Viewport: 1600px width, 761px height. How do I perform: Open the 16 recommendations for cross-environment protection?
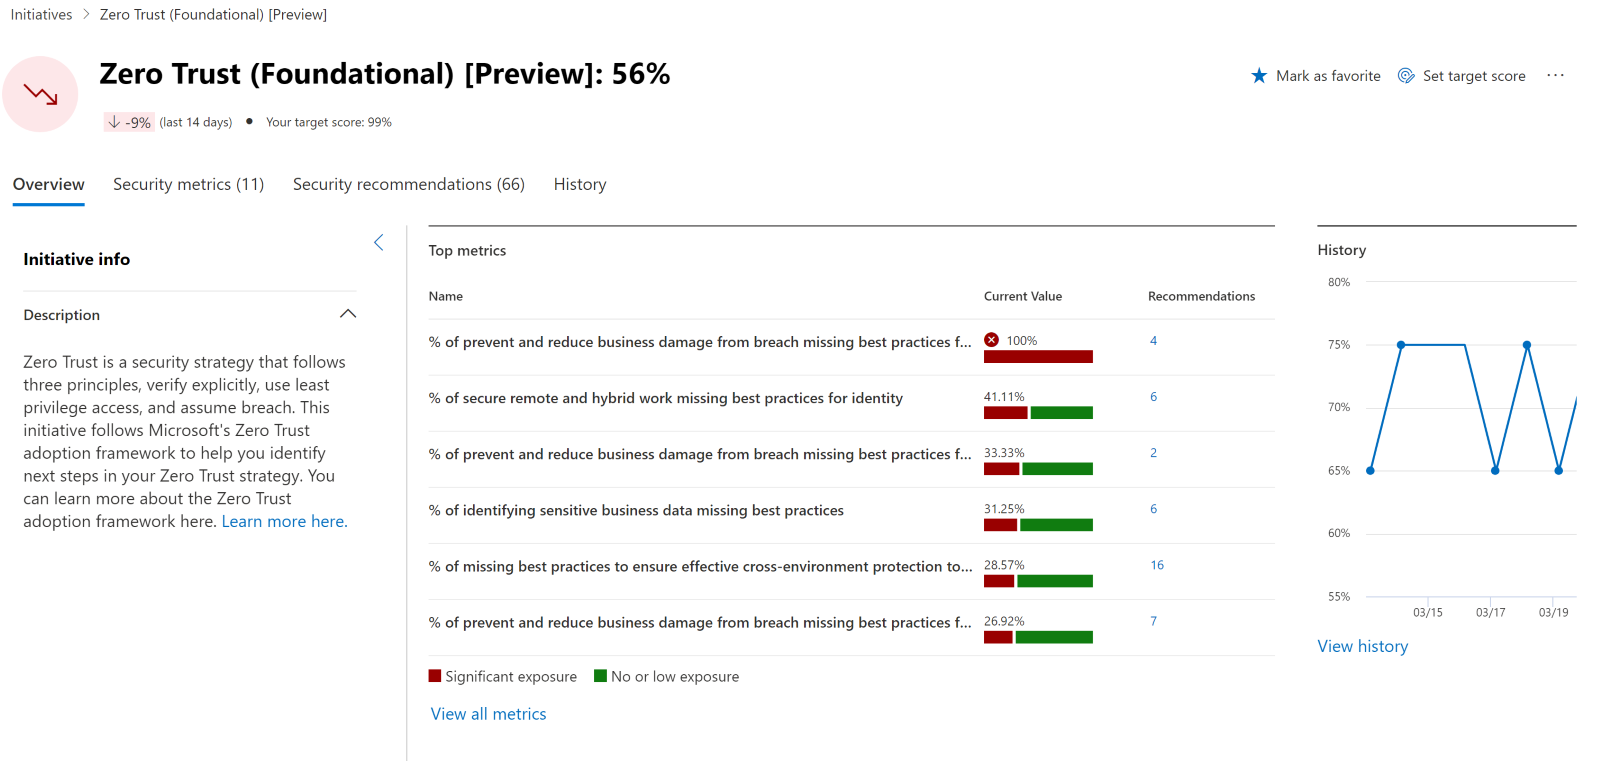1157,565
